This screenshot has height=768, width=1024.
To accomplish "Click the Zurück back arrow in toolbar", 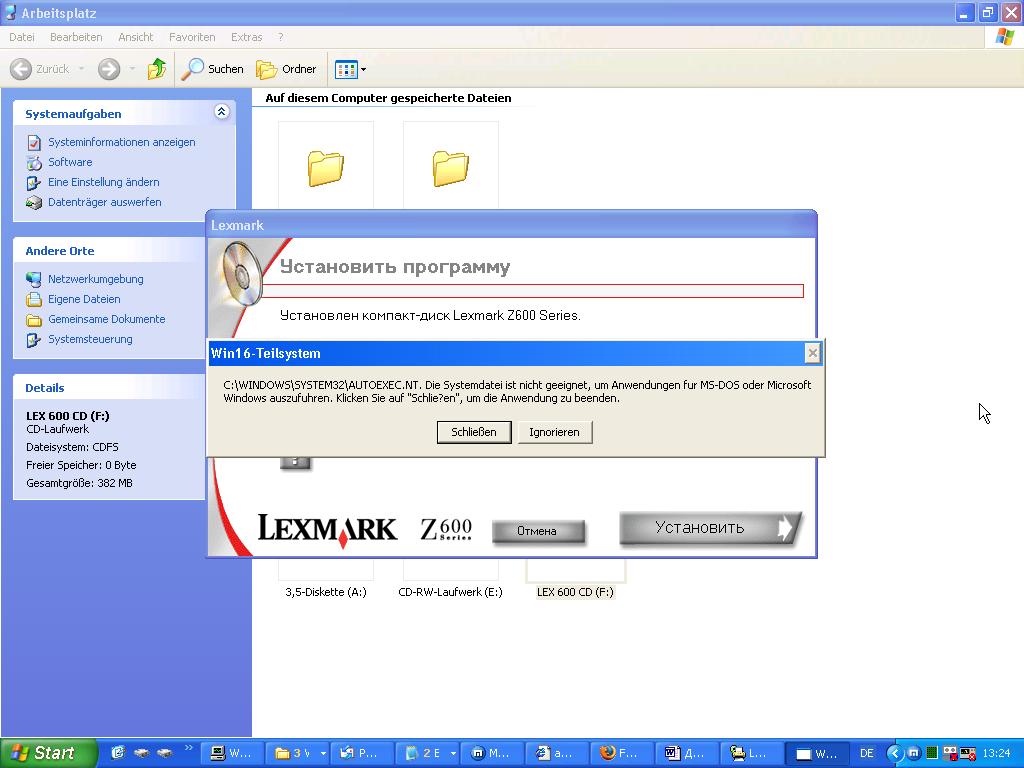I will [x=21, y=69].
